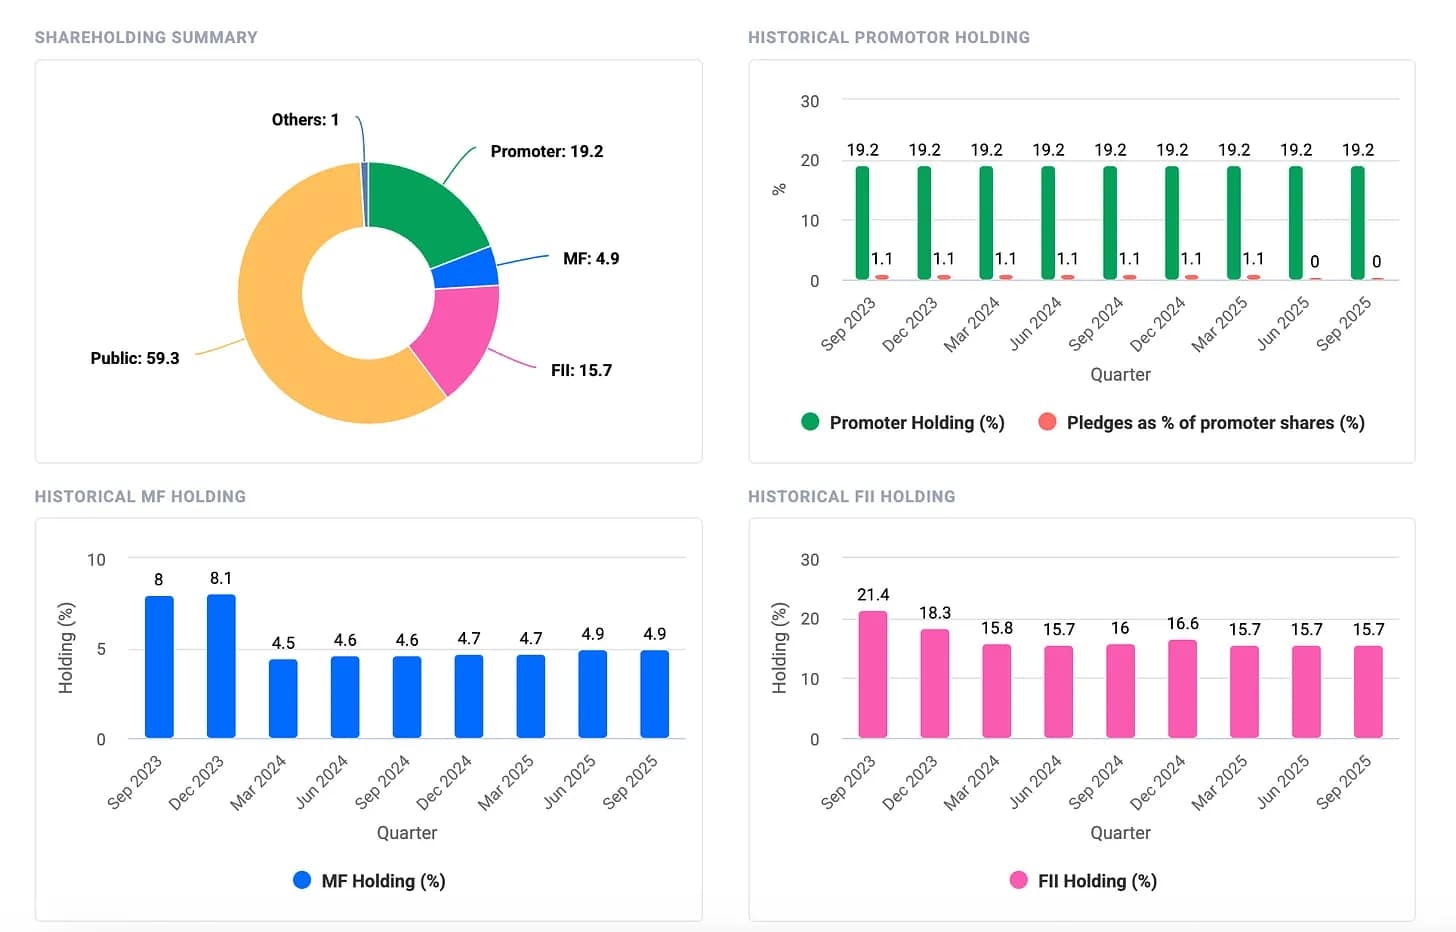The width and height of the screenshot is (1456, 932).
Task: Click the 'MF: 4.9' donut label
Action: pyautogui.click(x=591, y=258)
